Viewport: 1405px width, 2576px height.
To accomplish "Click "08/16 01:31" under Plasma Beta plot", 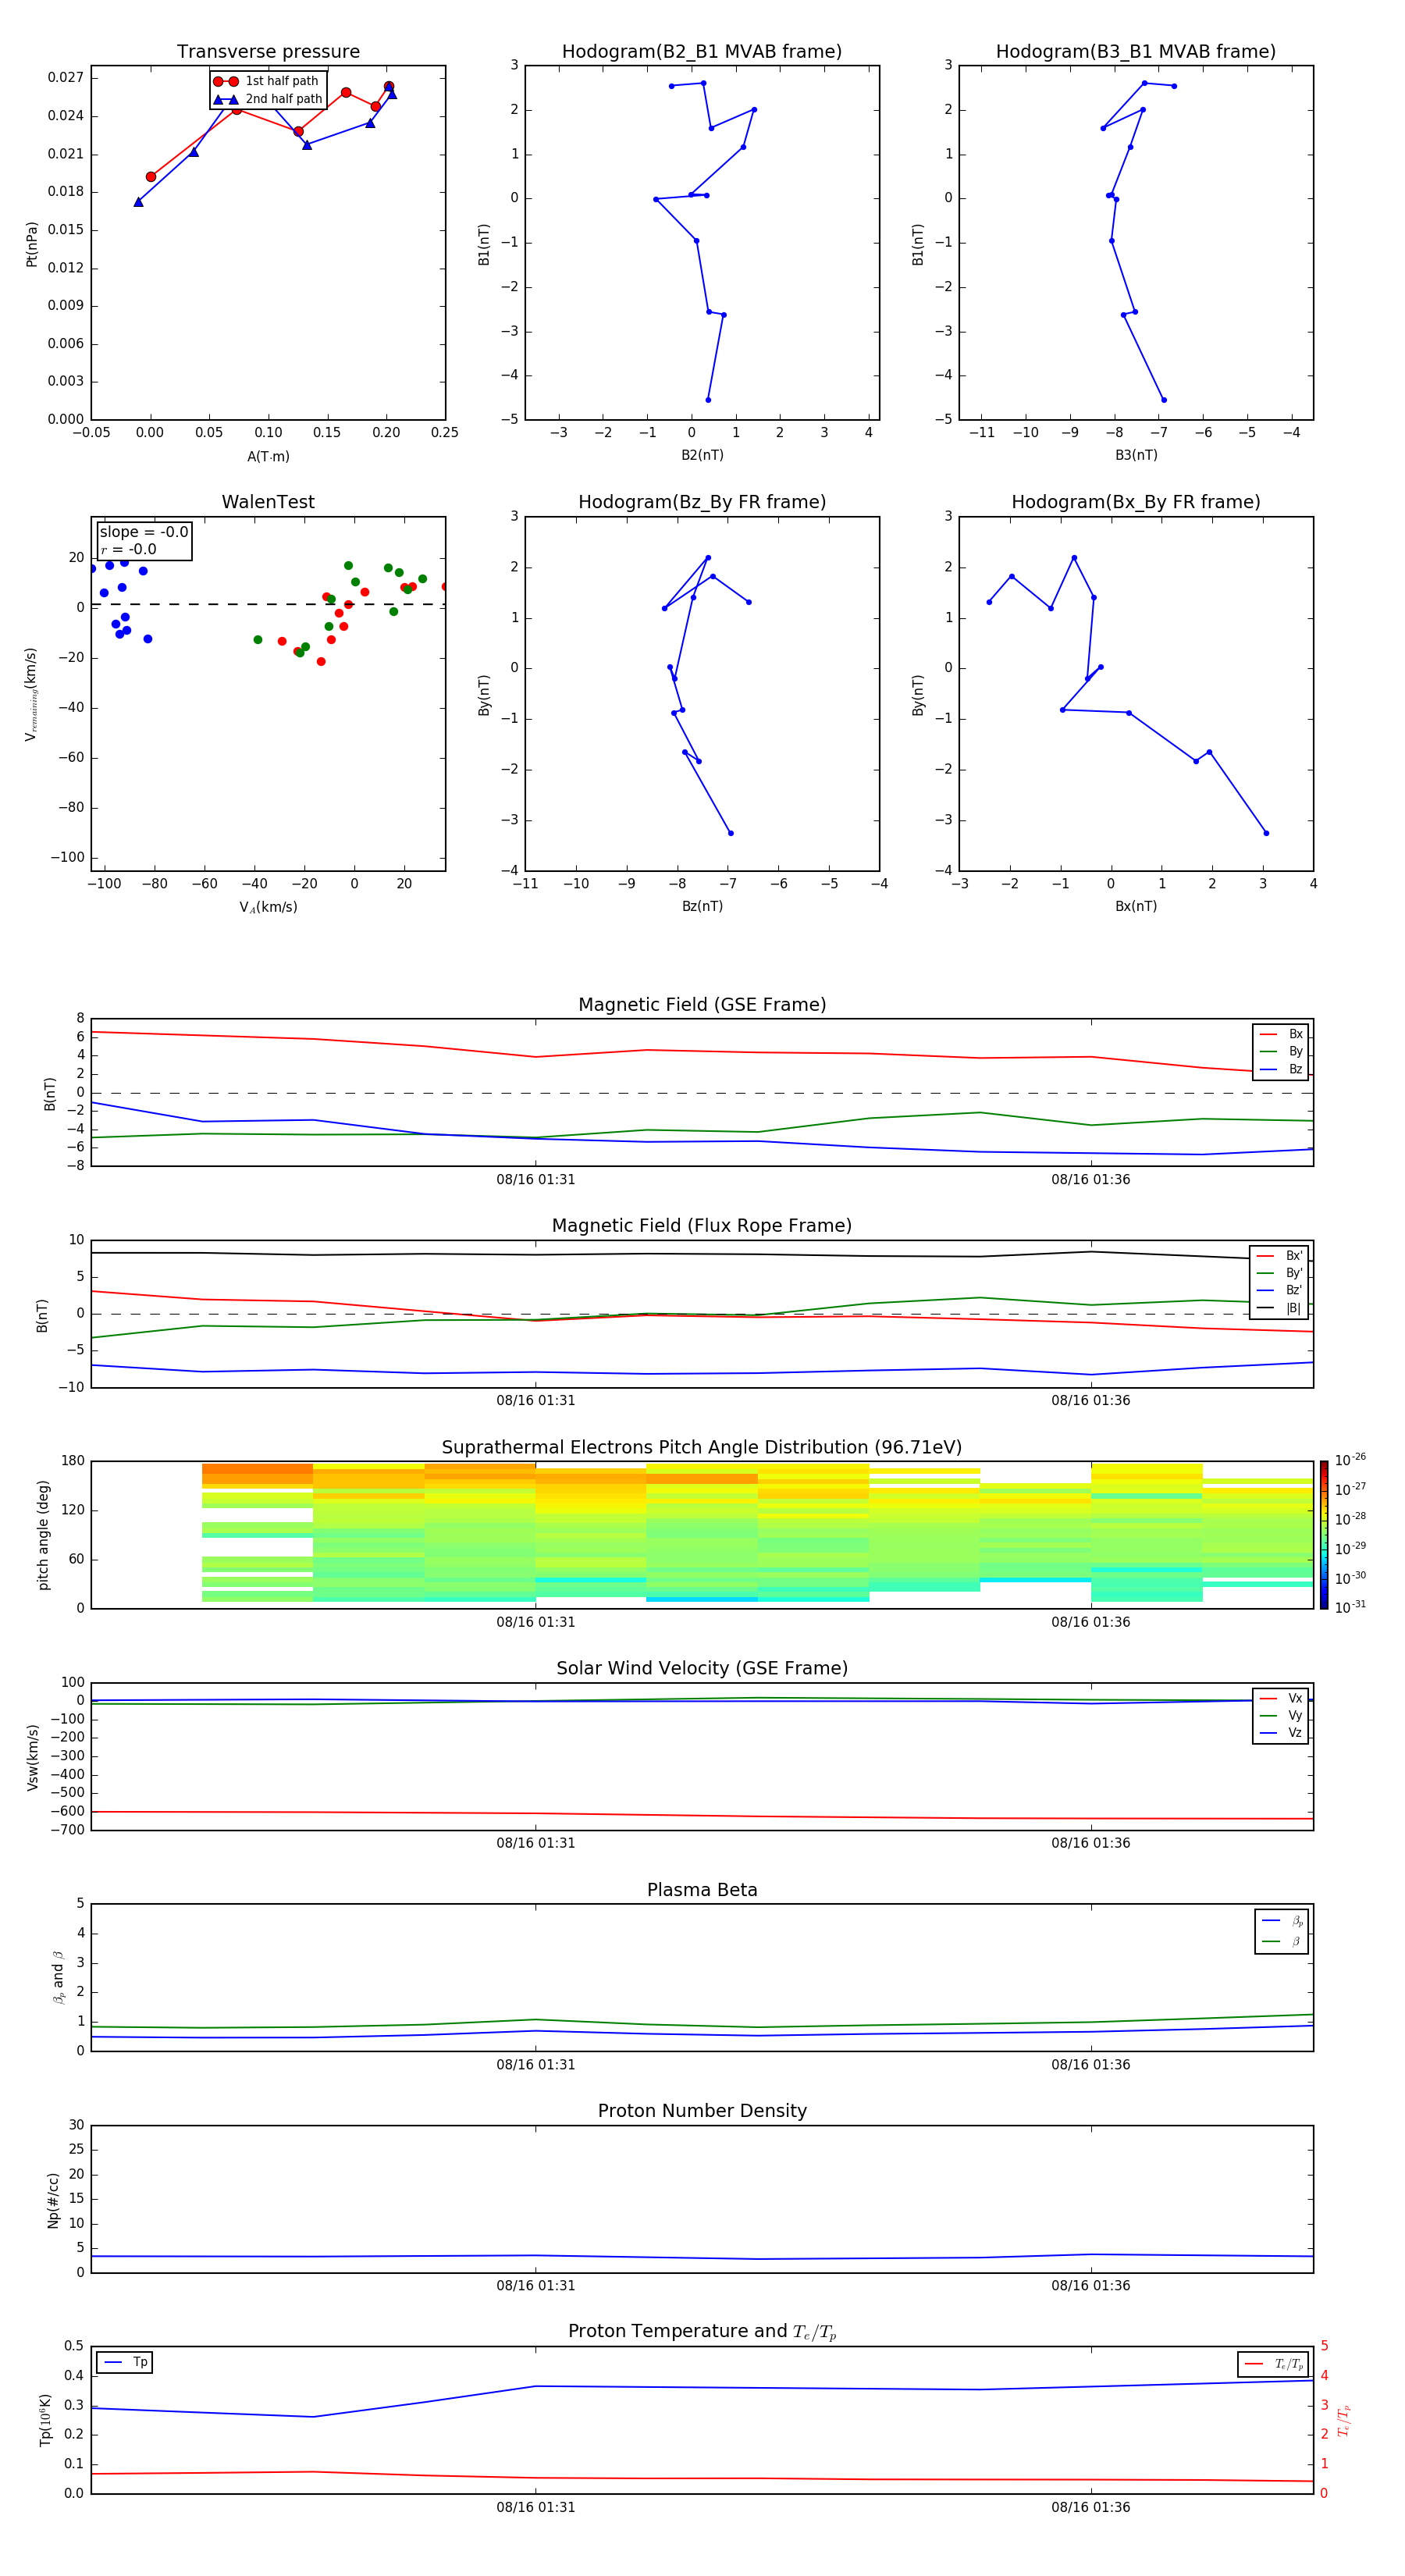I will [536, 2065].
